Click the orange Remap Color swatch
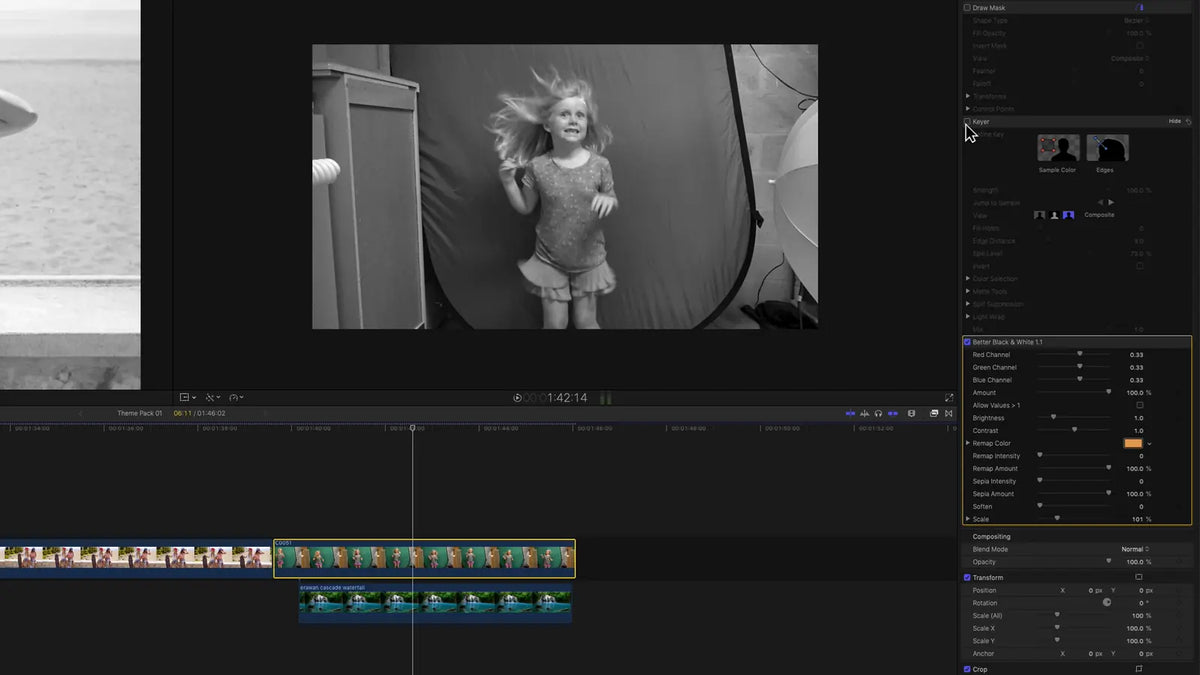The height and width of the screenshot is (675, 1200). (1133, 443)
